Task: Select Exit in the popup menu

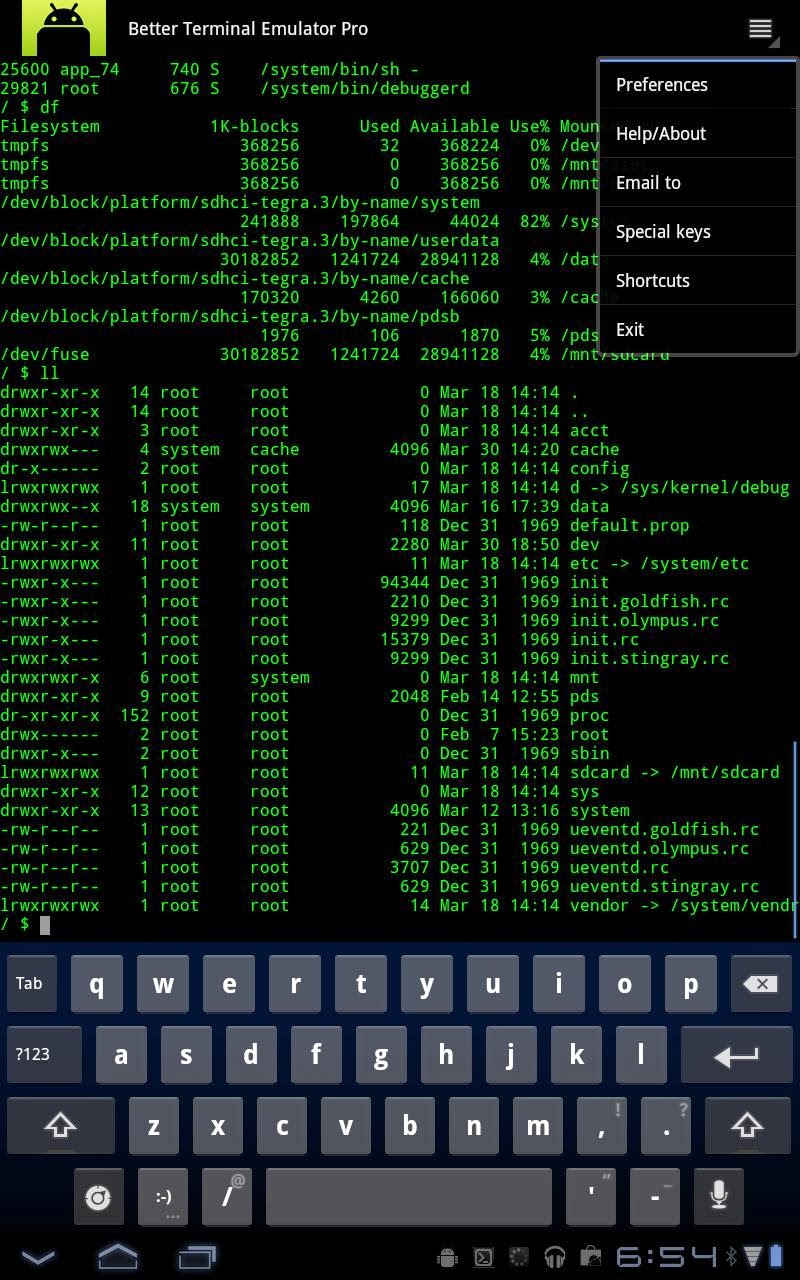Action: 697,330
